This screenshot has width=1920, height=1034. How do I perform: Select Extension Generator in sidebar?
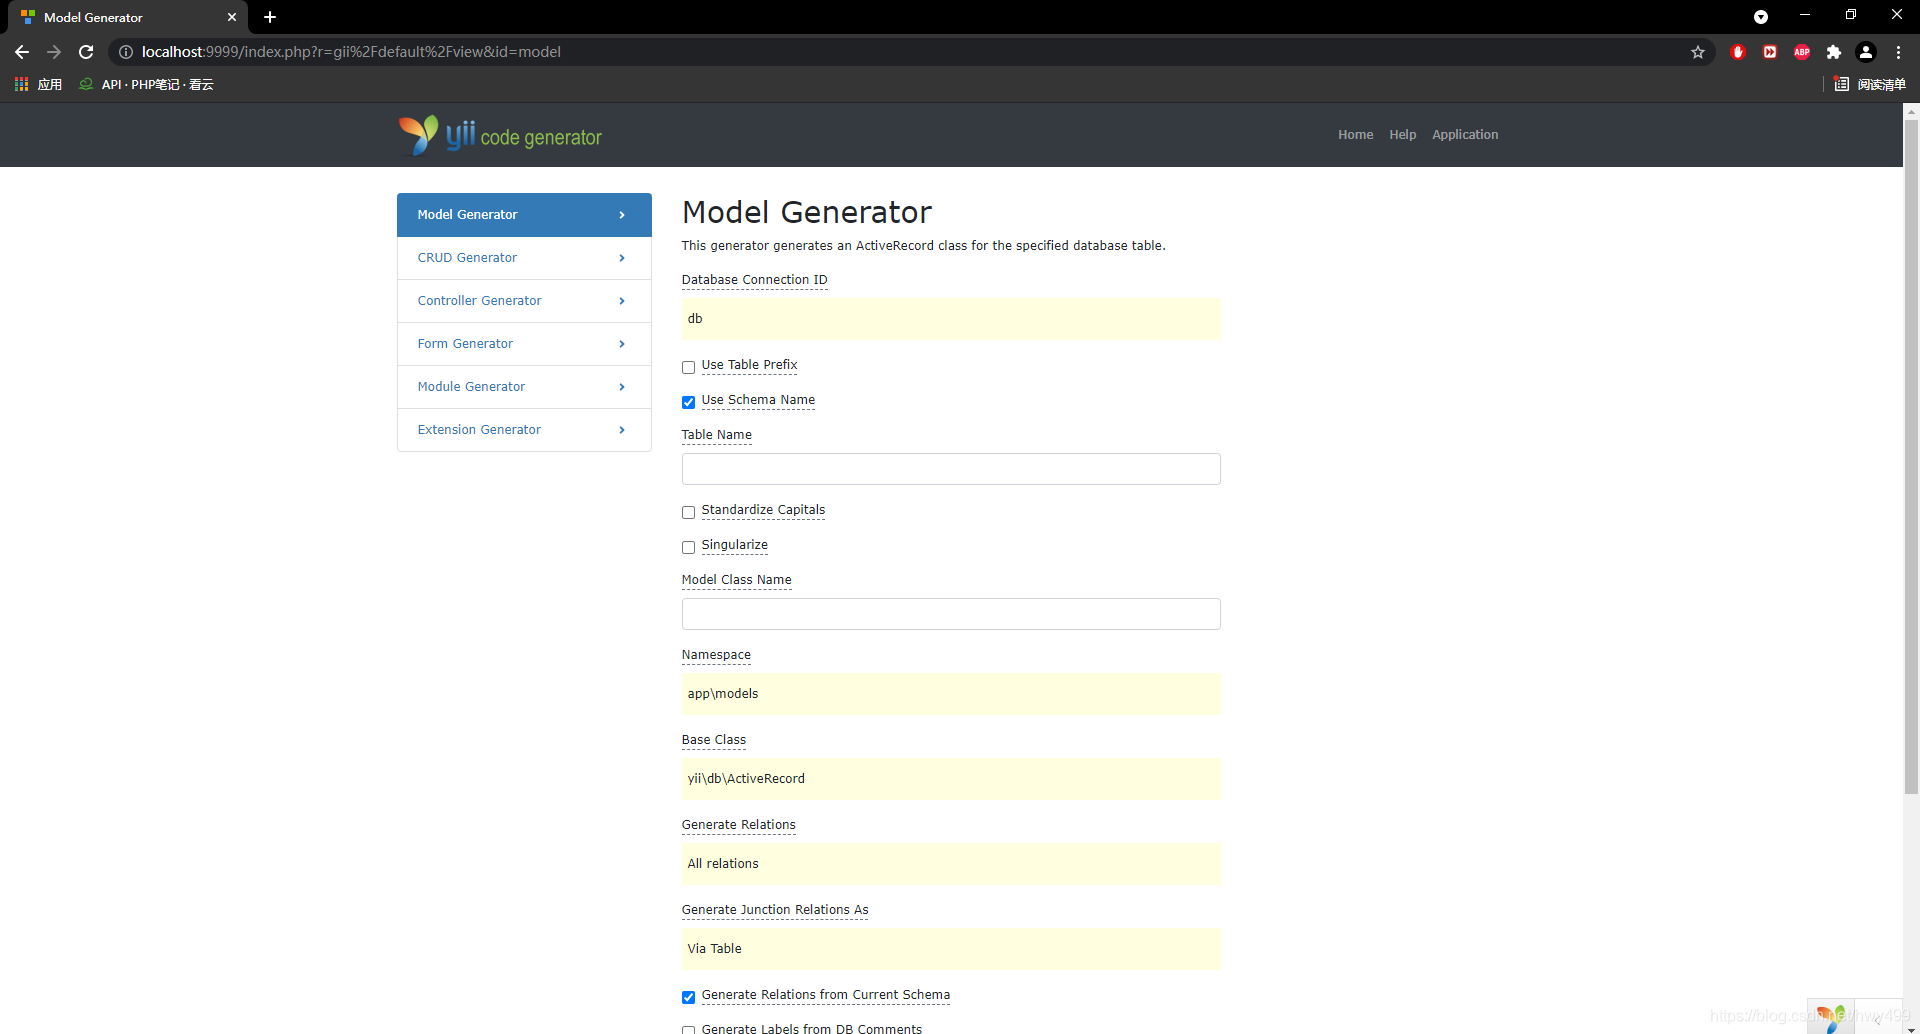(524, 430)
